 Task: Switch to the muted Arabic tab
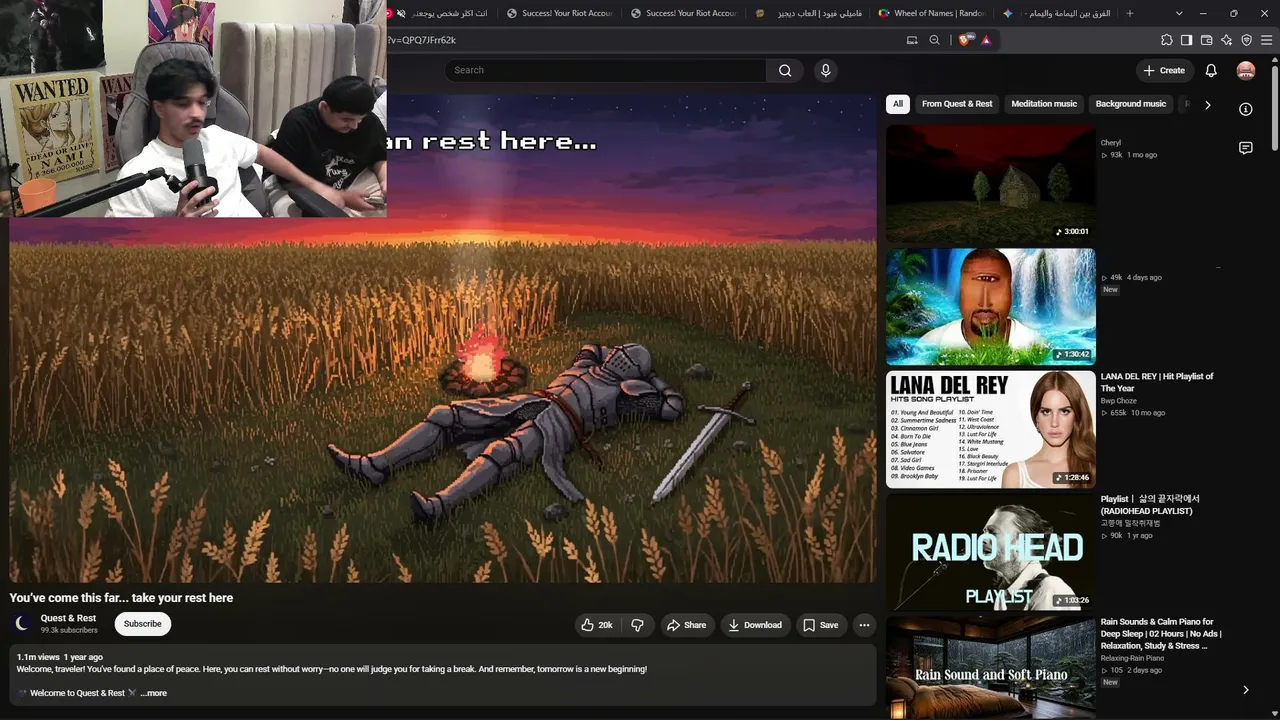442,13
